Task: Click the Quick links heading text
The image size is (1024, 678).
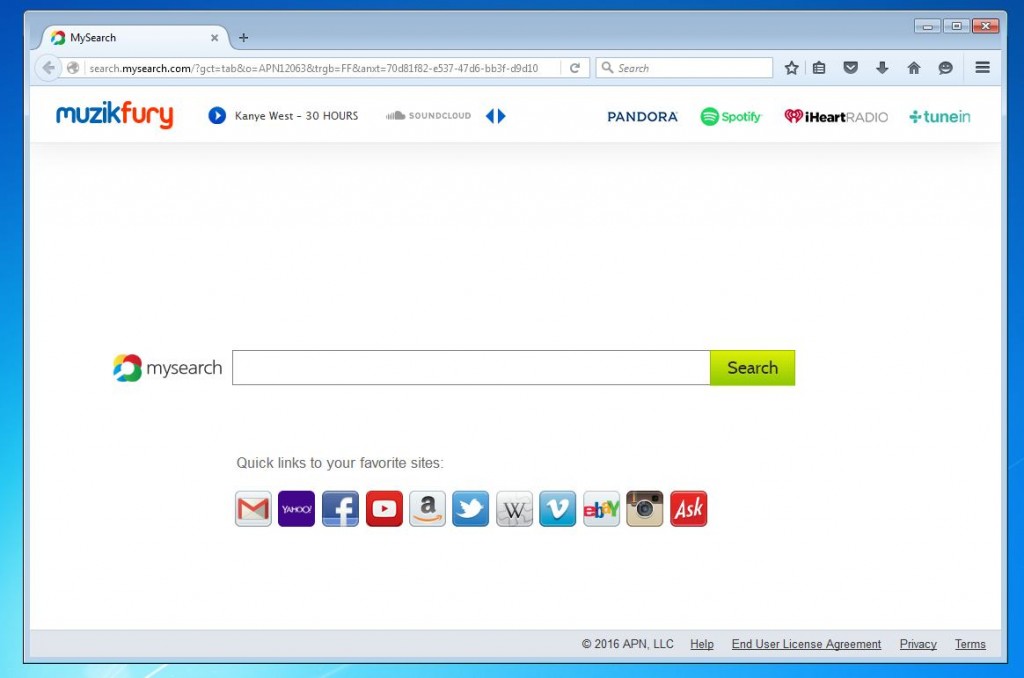Action: pyautogui.click(x=340, y=463)
